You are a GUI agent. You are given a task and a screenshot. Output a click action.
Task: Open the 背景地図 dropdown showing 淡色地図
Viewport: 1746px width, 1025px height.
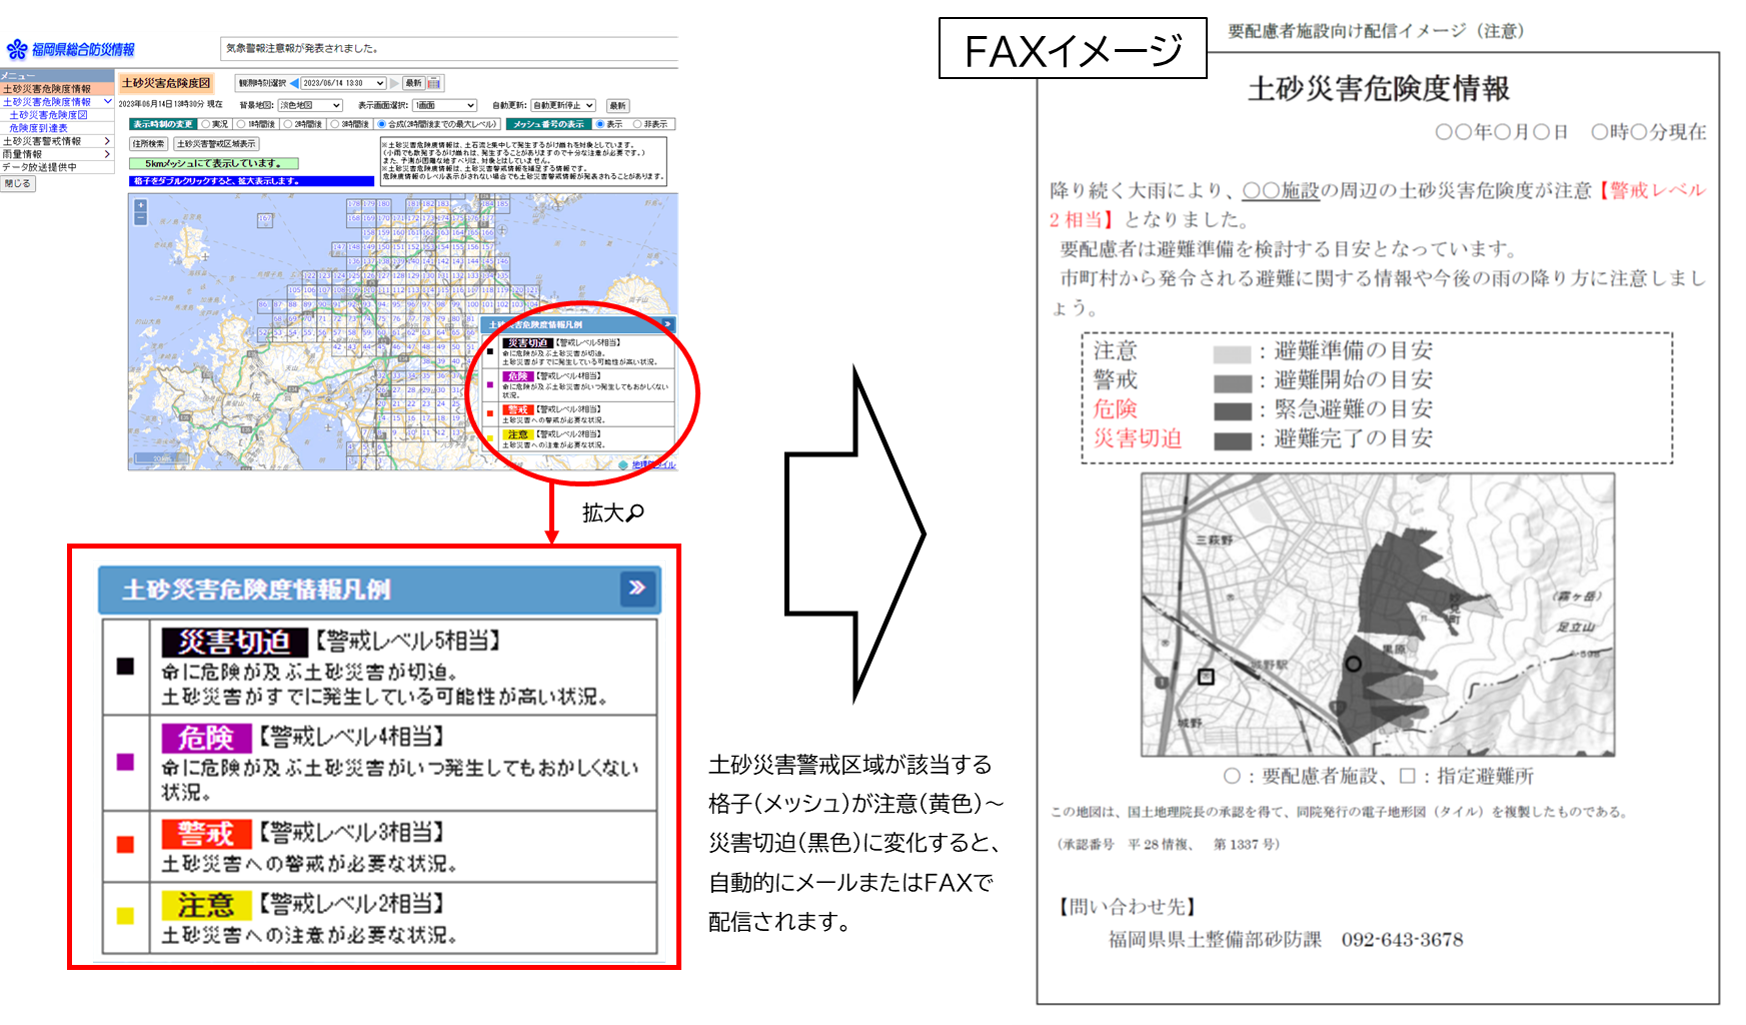(309, 105)
